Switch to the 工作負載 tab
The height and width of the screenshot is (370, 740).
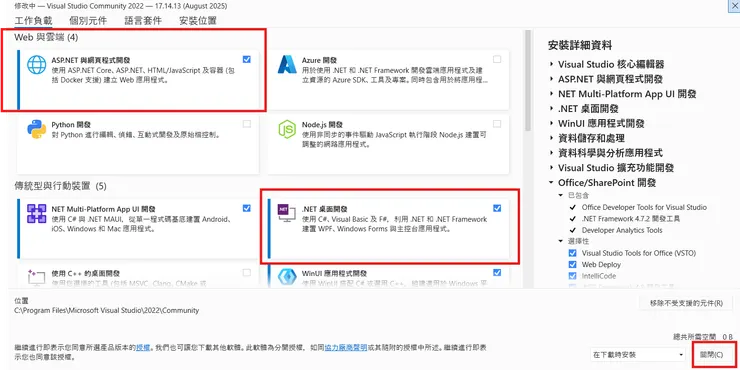click(x=34, y=21)
